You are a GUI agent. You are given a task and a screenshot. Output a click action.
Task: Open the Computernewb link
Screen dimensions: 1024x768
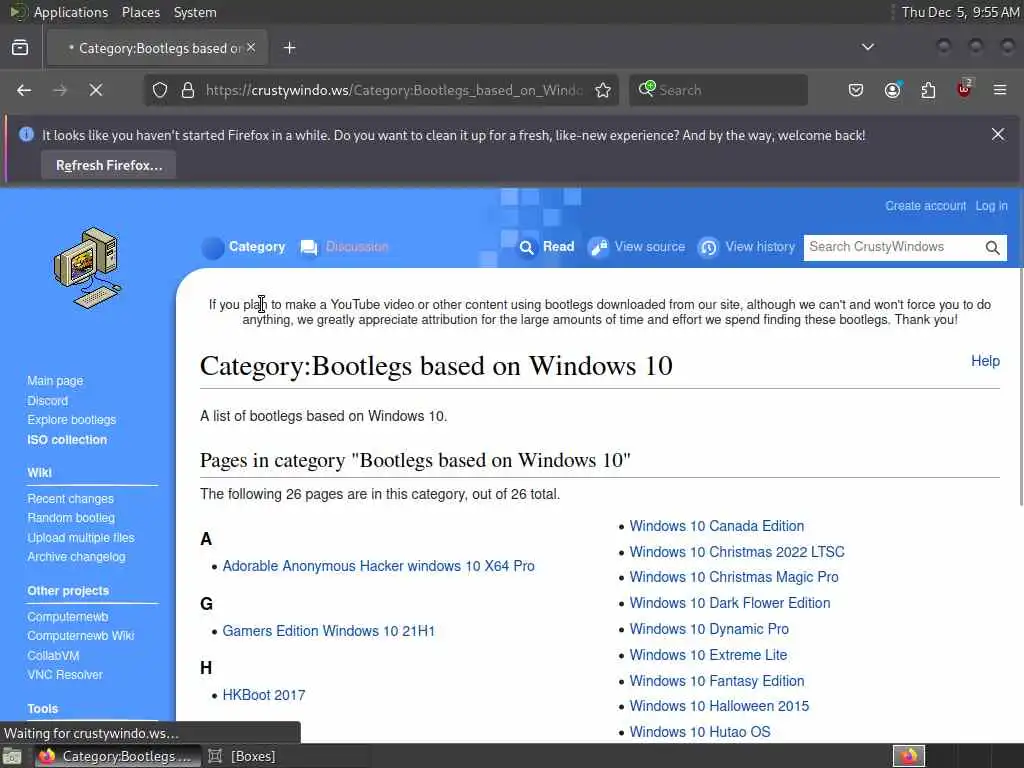click(68, 616)
